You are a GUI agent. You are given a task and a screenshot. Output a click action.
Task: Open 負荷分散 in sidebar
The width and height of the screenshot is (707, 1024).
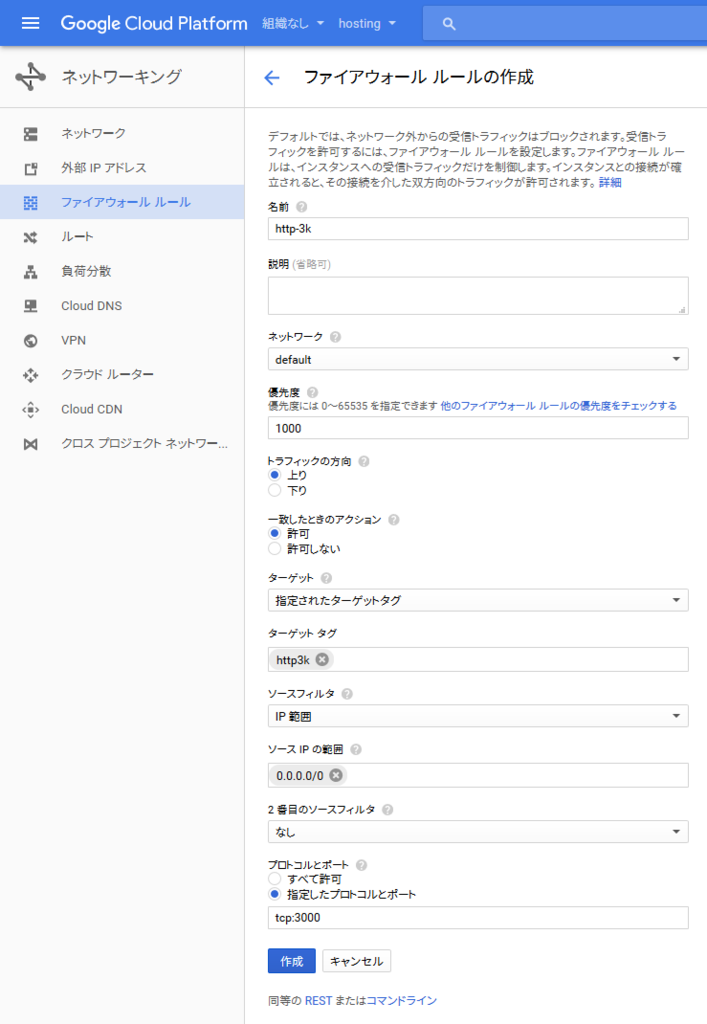[x=122, y=272]
